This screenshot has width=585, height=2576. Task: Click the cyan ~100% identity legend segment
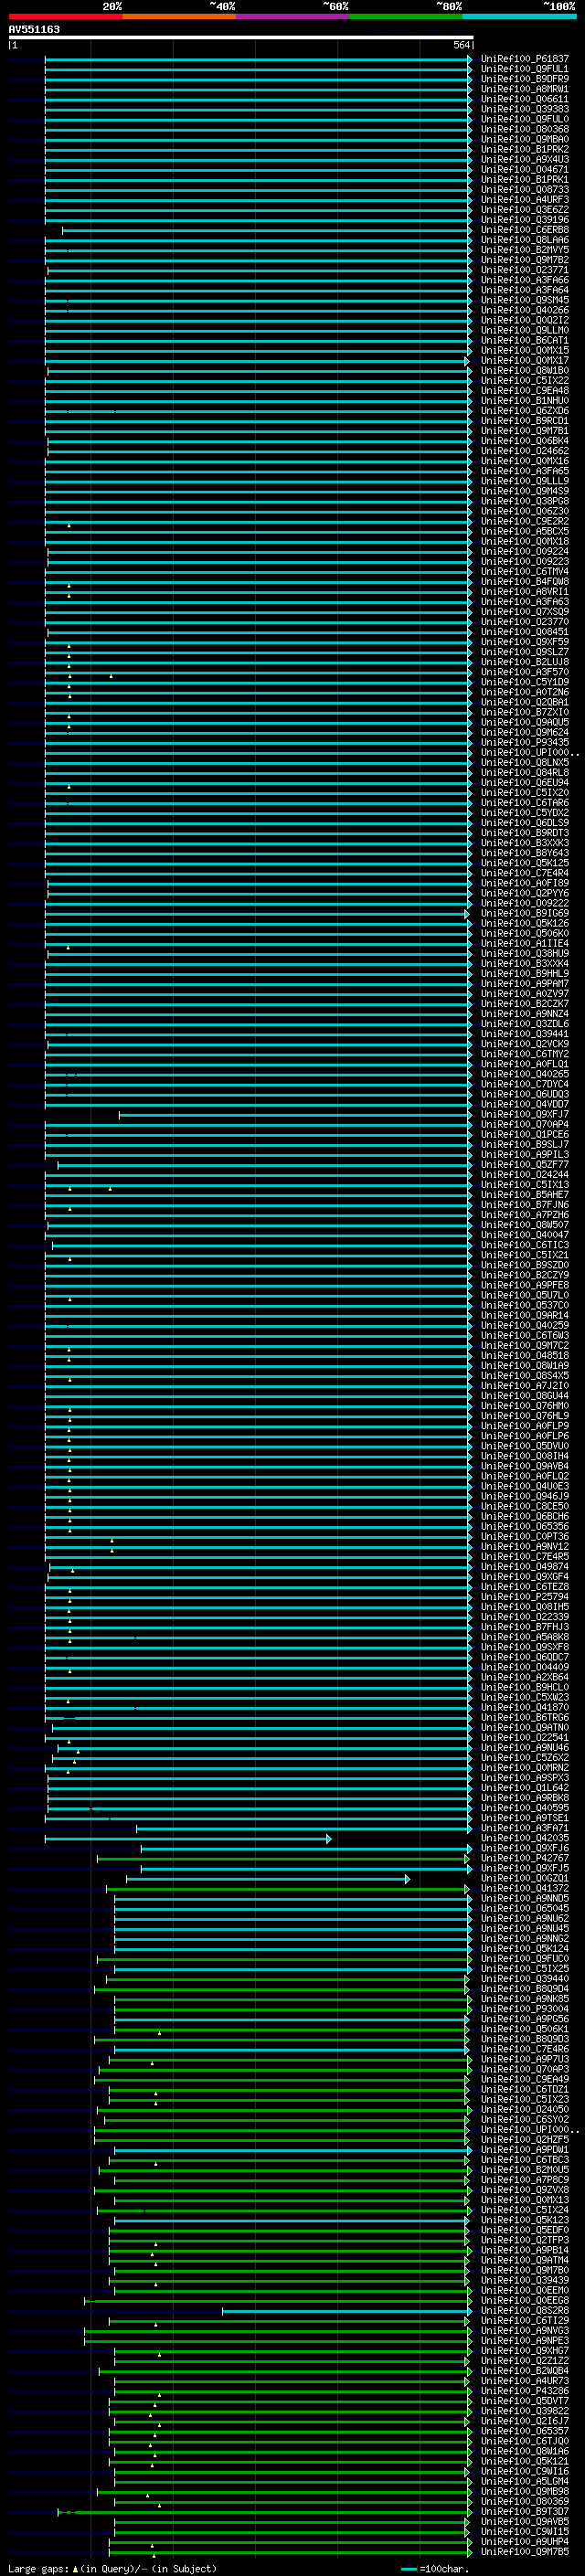tap(519, 16)
